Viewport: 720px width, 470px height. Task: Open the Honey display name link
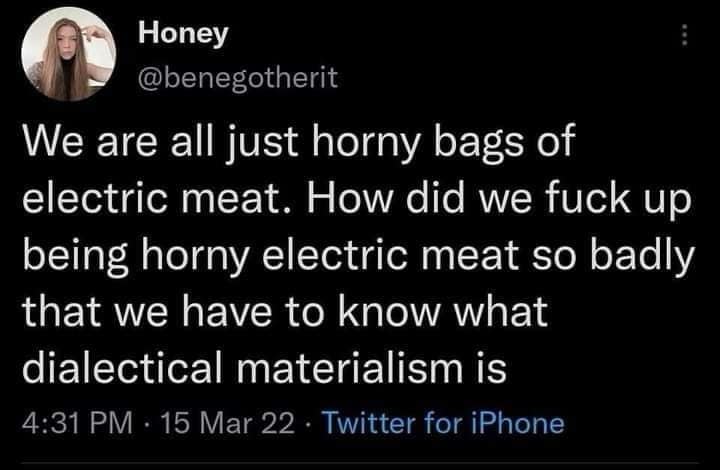click(183, 33)
